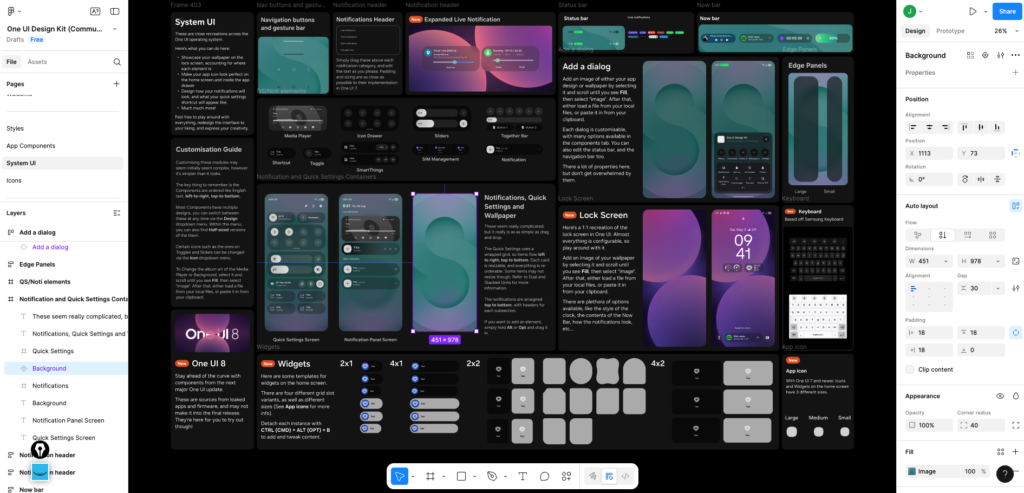Activate the Text tool
This screenshot has height=493, width=1024.
pos(522,476)
